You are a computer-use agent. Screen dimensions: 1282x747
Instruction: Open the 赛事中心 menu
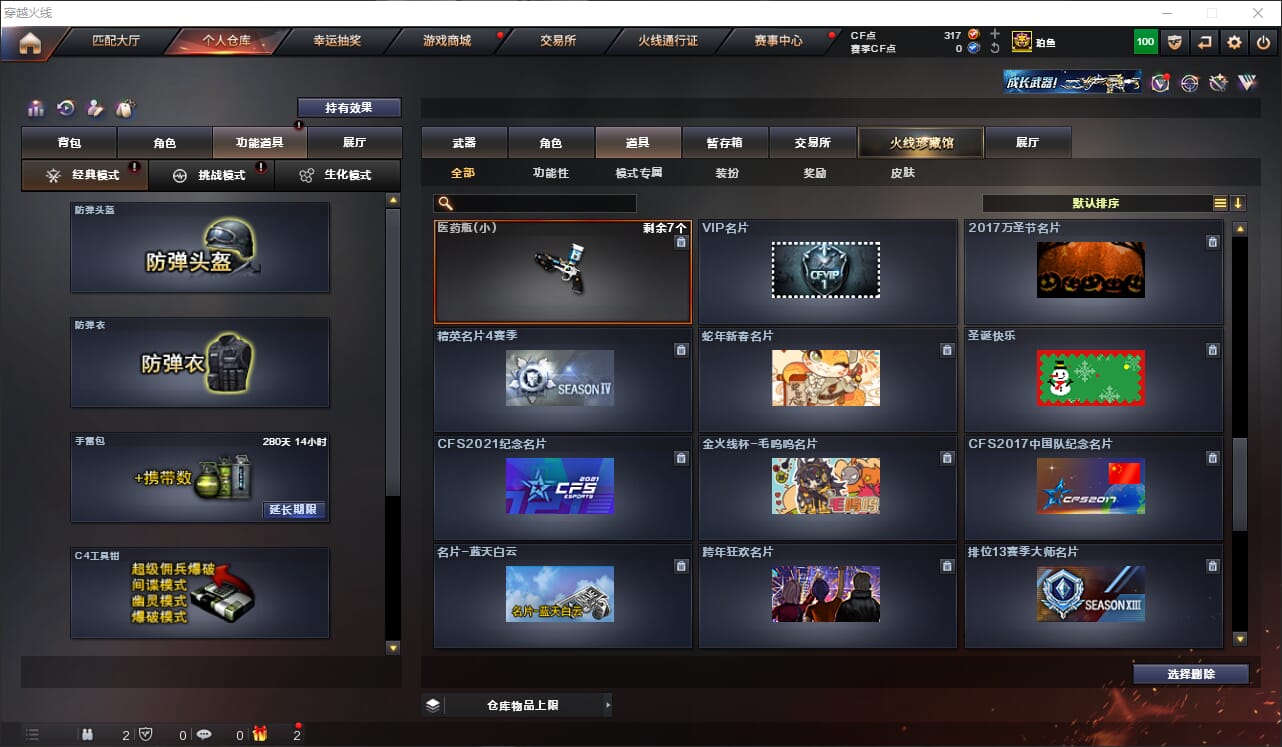778,41
